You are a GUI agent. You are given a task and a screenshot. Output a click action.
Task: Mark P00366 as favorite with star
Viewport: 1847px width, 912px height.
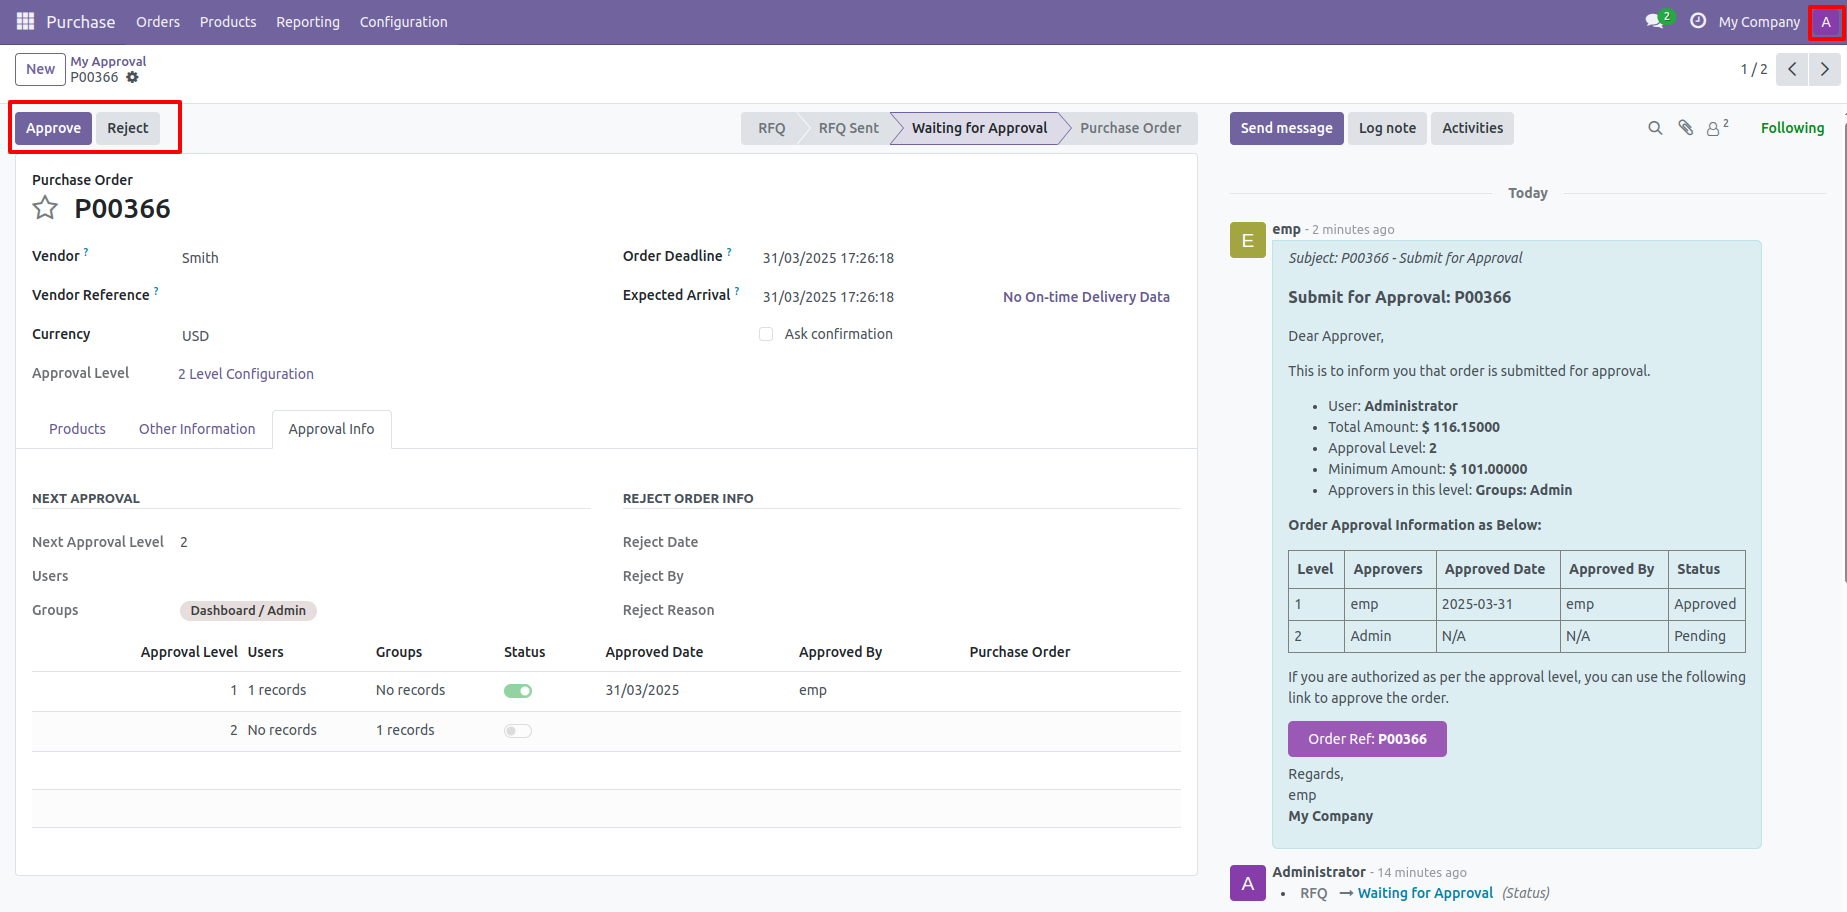45,208
